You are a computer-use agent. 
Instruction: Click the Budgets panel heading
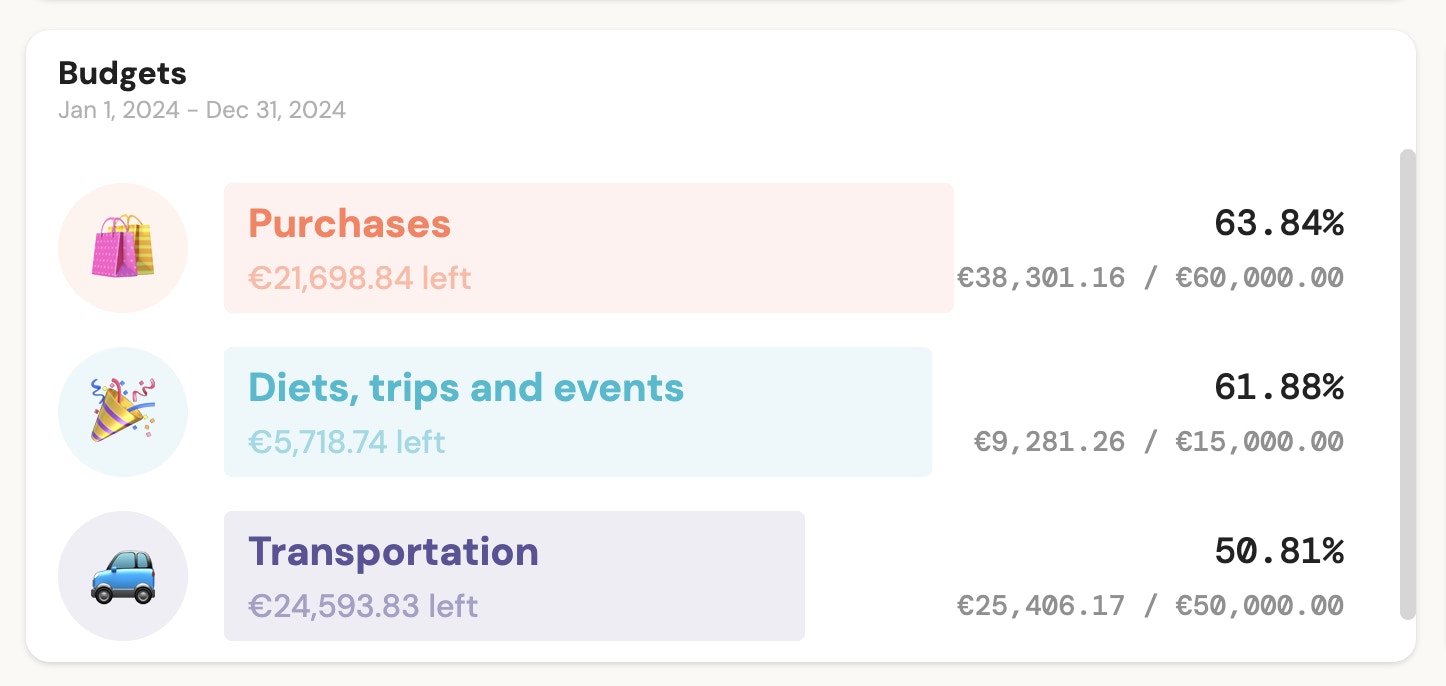(x=122, y=73)
